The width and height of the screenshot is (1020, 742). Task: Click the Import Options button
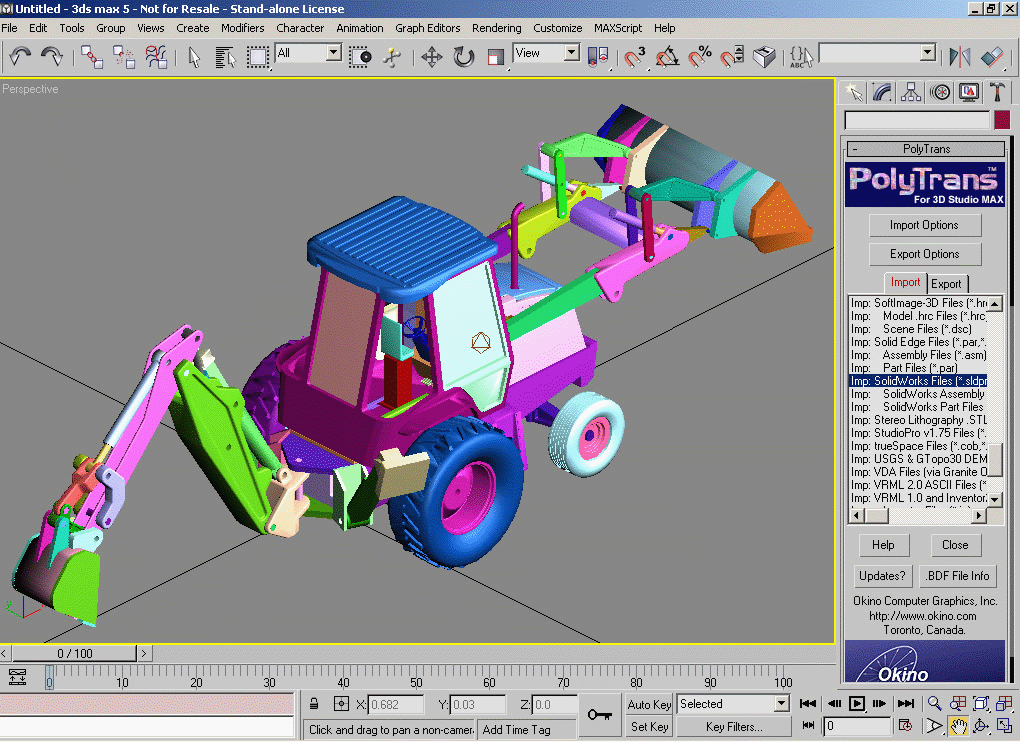tap(924, 225)
